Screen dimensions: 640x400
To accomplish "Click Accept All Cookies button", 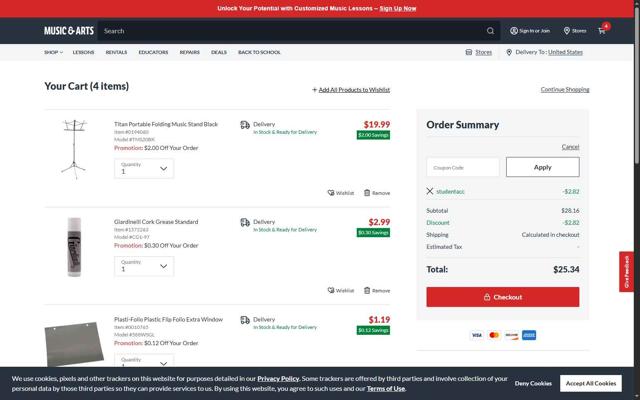I will [x=591, y=383].
